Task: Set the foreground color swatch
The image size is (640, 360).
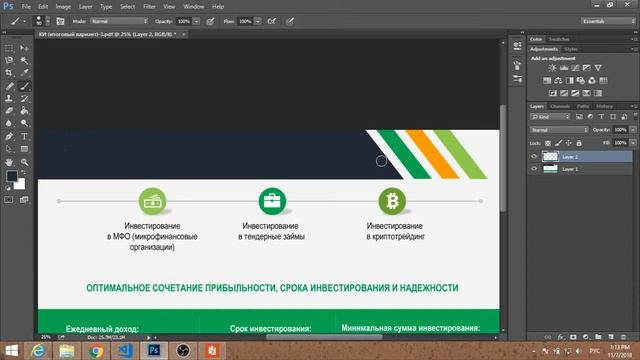Action: tap(11, 176)
